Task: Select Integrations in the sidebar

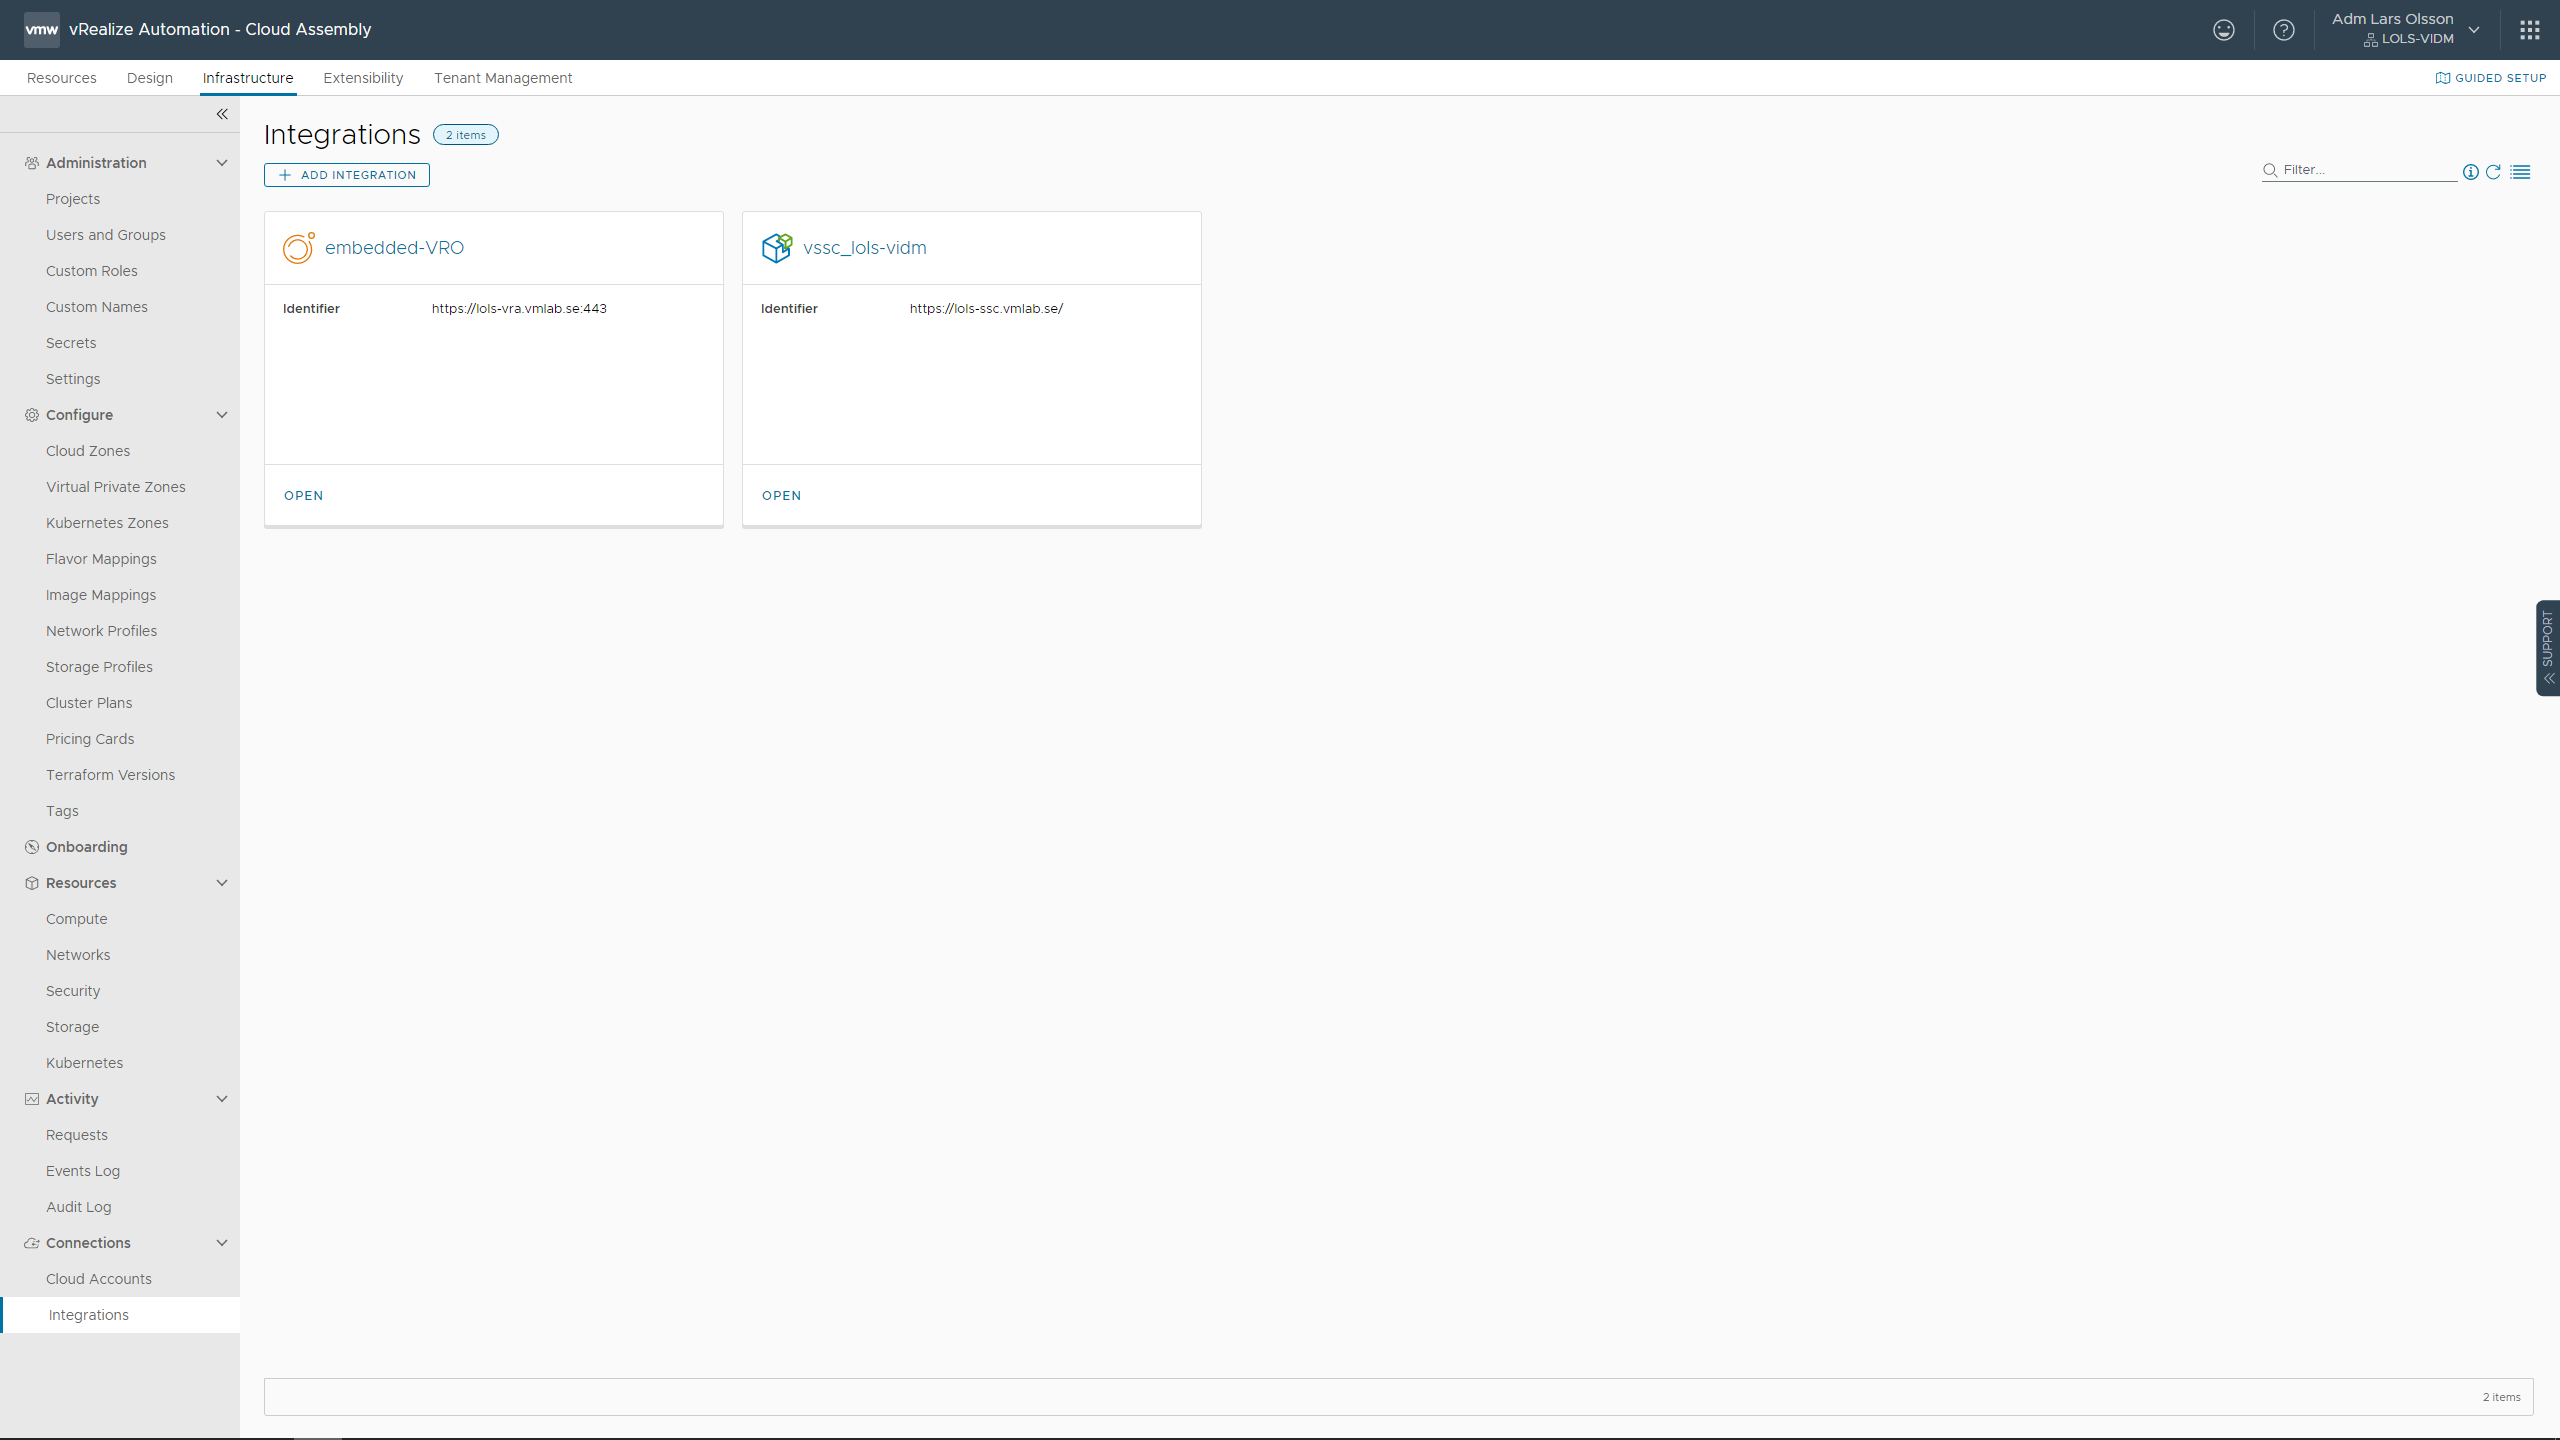Action: (120, 1315)
